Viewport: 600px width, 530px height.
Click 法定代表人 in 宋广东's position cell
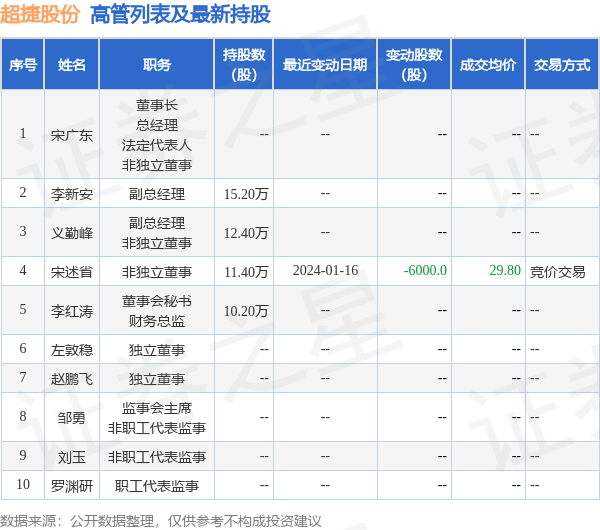pyautogui.click(x=157, y=145)
